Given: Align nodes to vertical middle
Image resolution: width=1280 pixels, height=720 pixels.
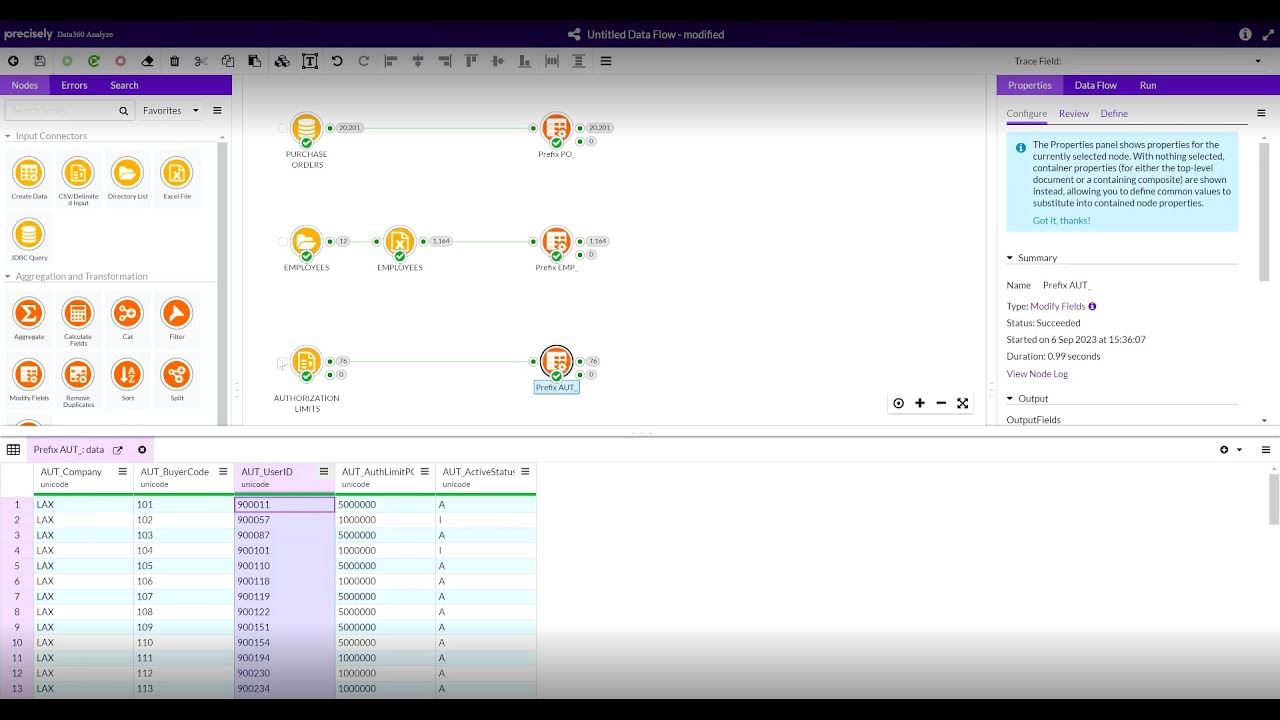Looking at the screenshot, I should click(x=498, y=61).
